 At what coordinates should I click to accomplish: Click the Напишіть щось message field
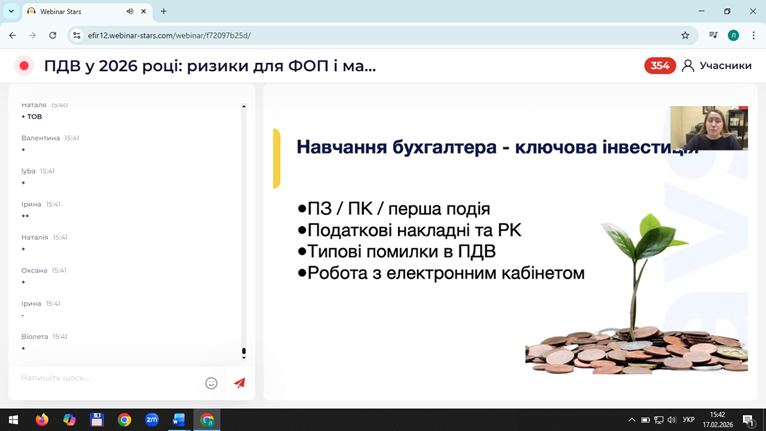tap(105, 378)
